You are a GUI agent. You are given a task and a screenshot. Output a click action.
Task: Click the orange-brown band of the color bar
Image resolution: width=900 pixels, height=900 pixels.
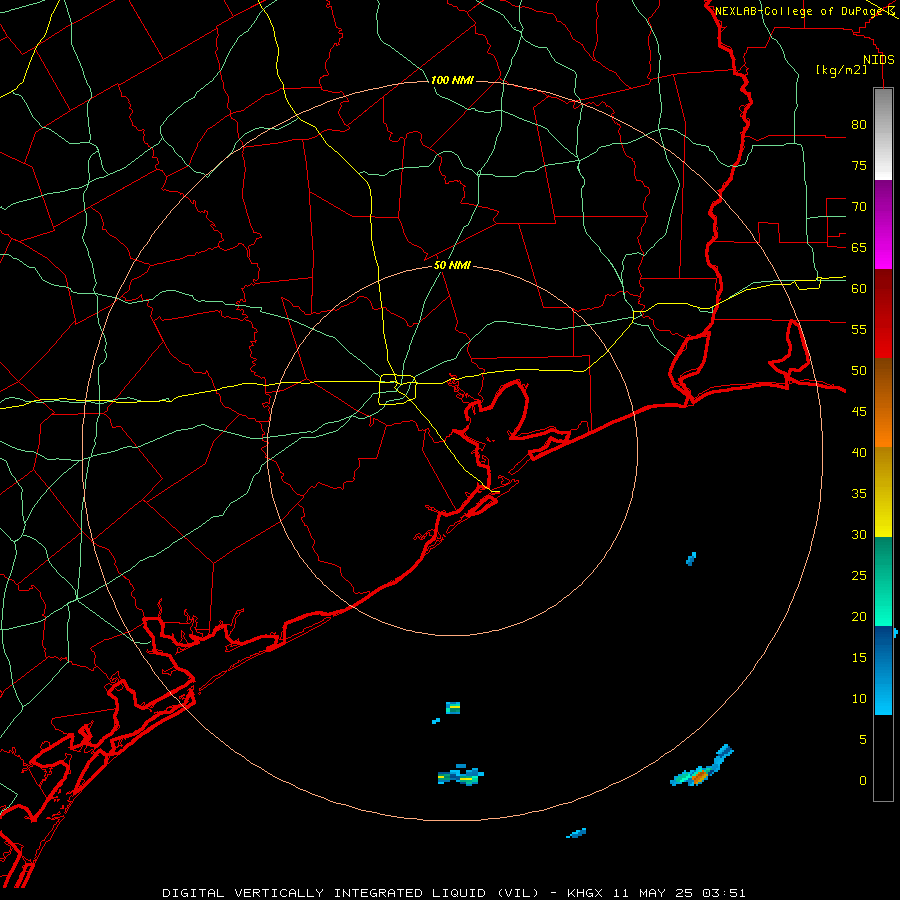click(883, 402)
